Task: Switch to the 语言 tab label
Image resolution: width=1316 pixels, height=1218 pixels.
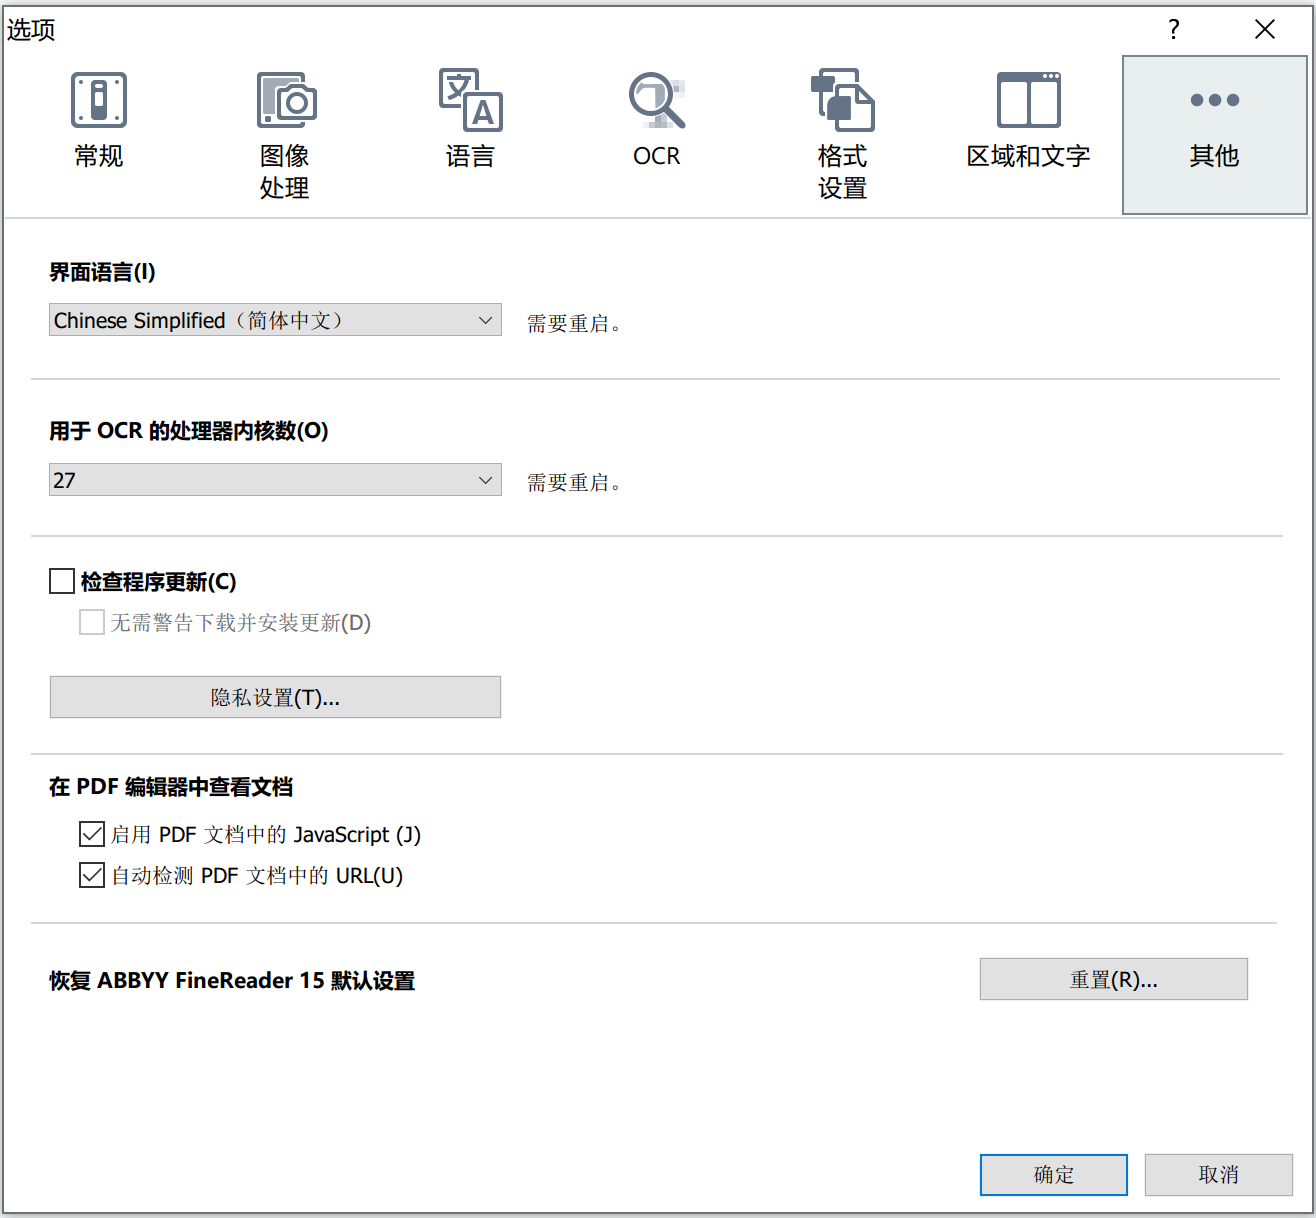Action: (470, 156)
